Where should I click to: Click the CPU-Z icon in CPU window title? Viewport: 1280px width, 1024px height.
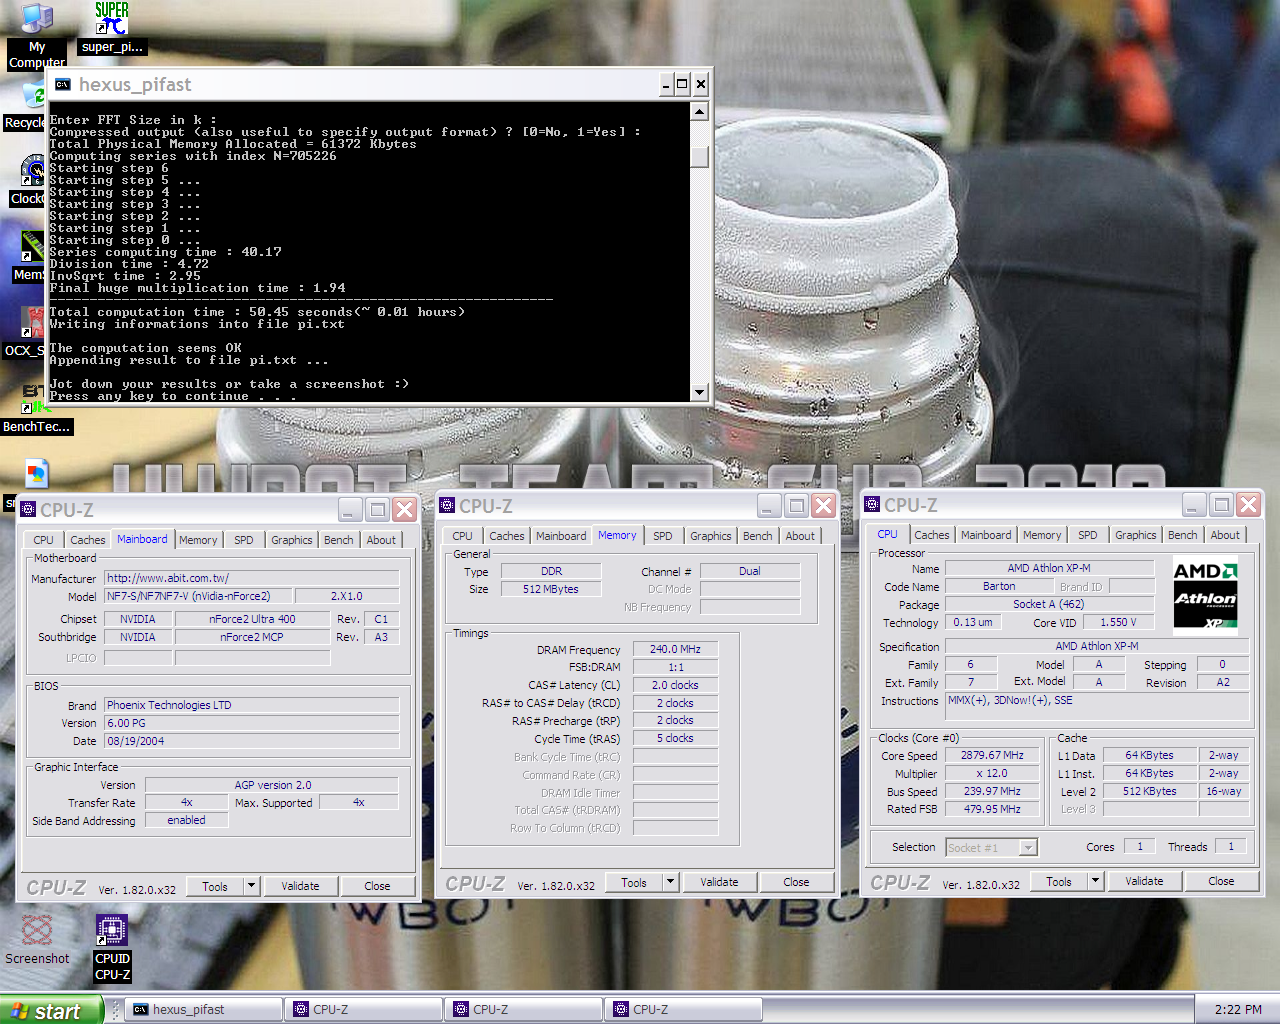(x=872, y=505)
